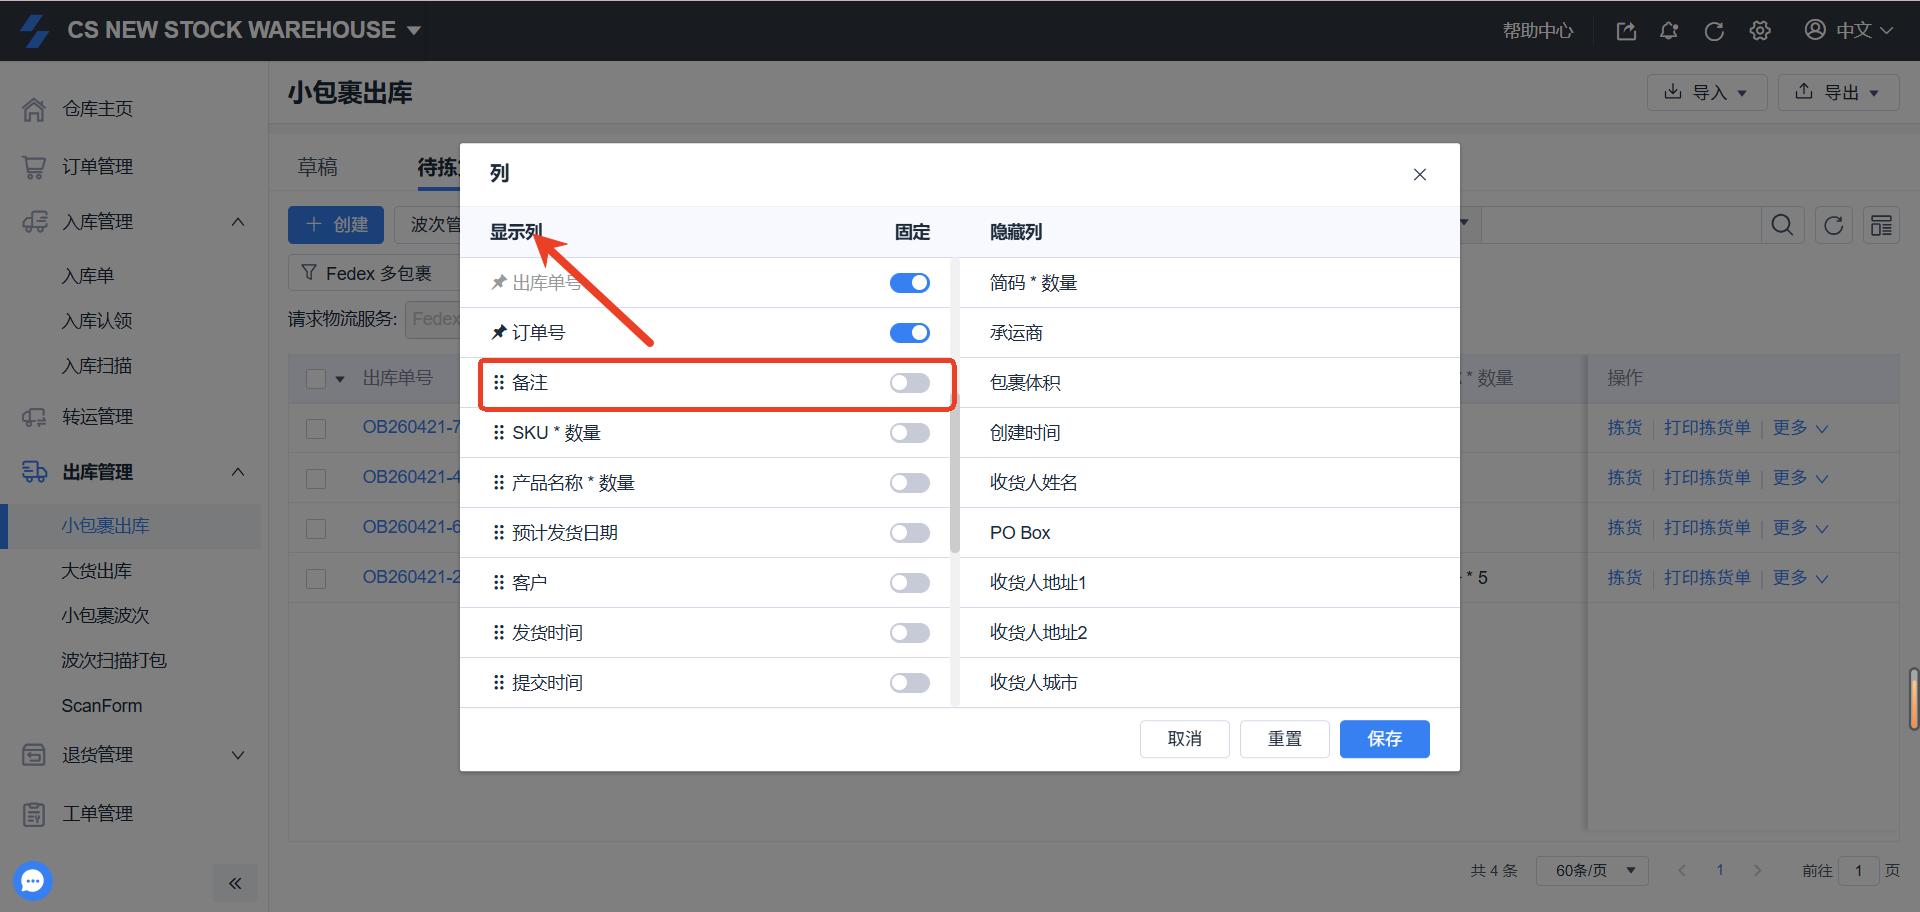
Task: Click the column layout settings icon
Action: pyautogui.click(x=1881, y=225)
